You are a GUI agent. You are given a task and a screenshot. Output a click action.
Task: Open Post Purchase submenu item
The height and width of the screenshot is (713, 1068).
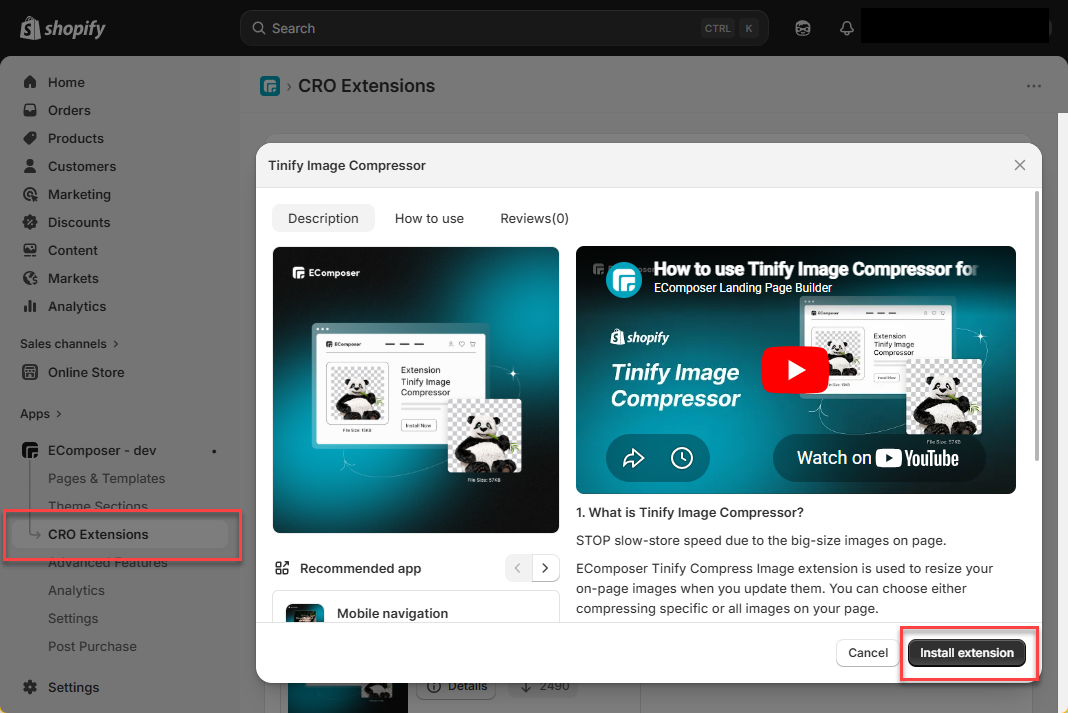pyautogui.click(x=92, y=646)
